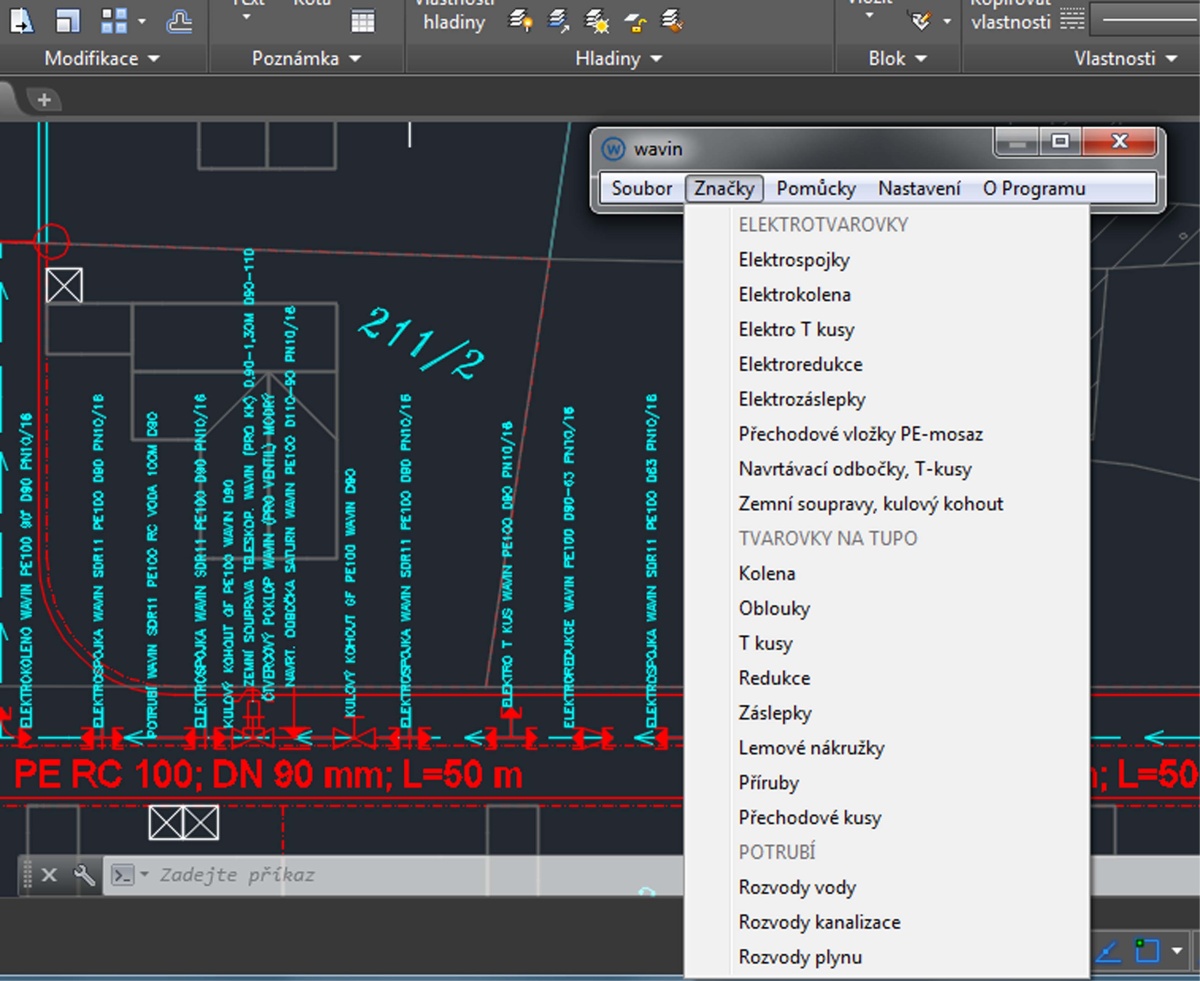Click the new drawing tab plus button
The width and height of the screenshot is (1200, 981).
coord(44,99)
